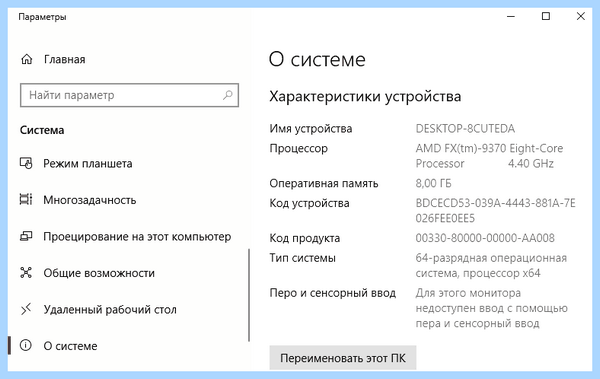Click the Имя устройства label
Image resolution: width=600 pixels, height=379 pixels.
pos(311,129)
